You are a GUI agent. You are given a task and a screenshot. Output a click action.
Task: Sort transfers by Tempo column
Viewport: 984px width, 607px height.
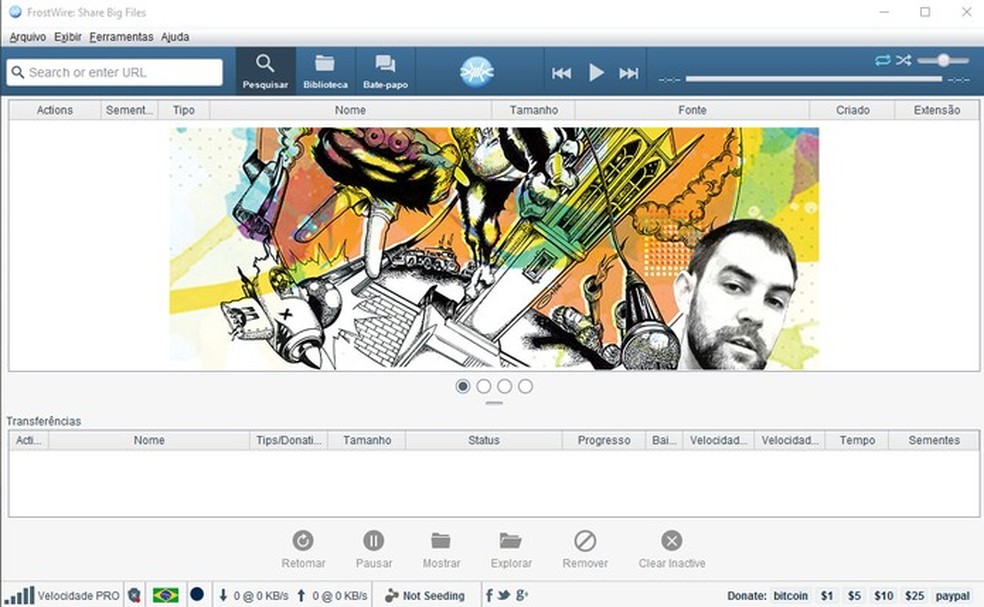pyautogui.click(x=857, y=440)
